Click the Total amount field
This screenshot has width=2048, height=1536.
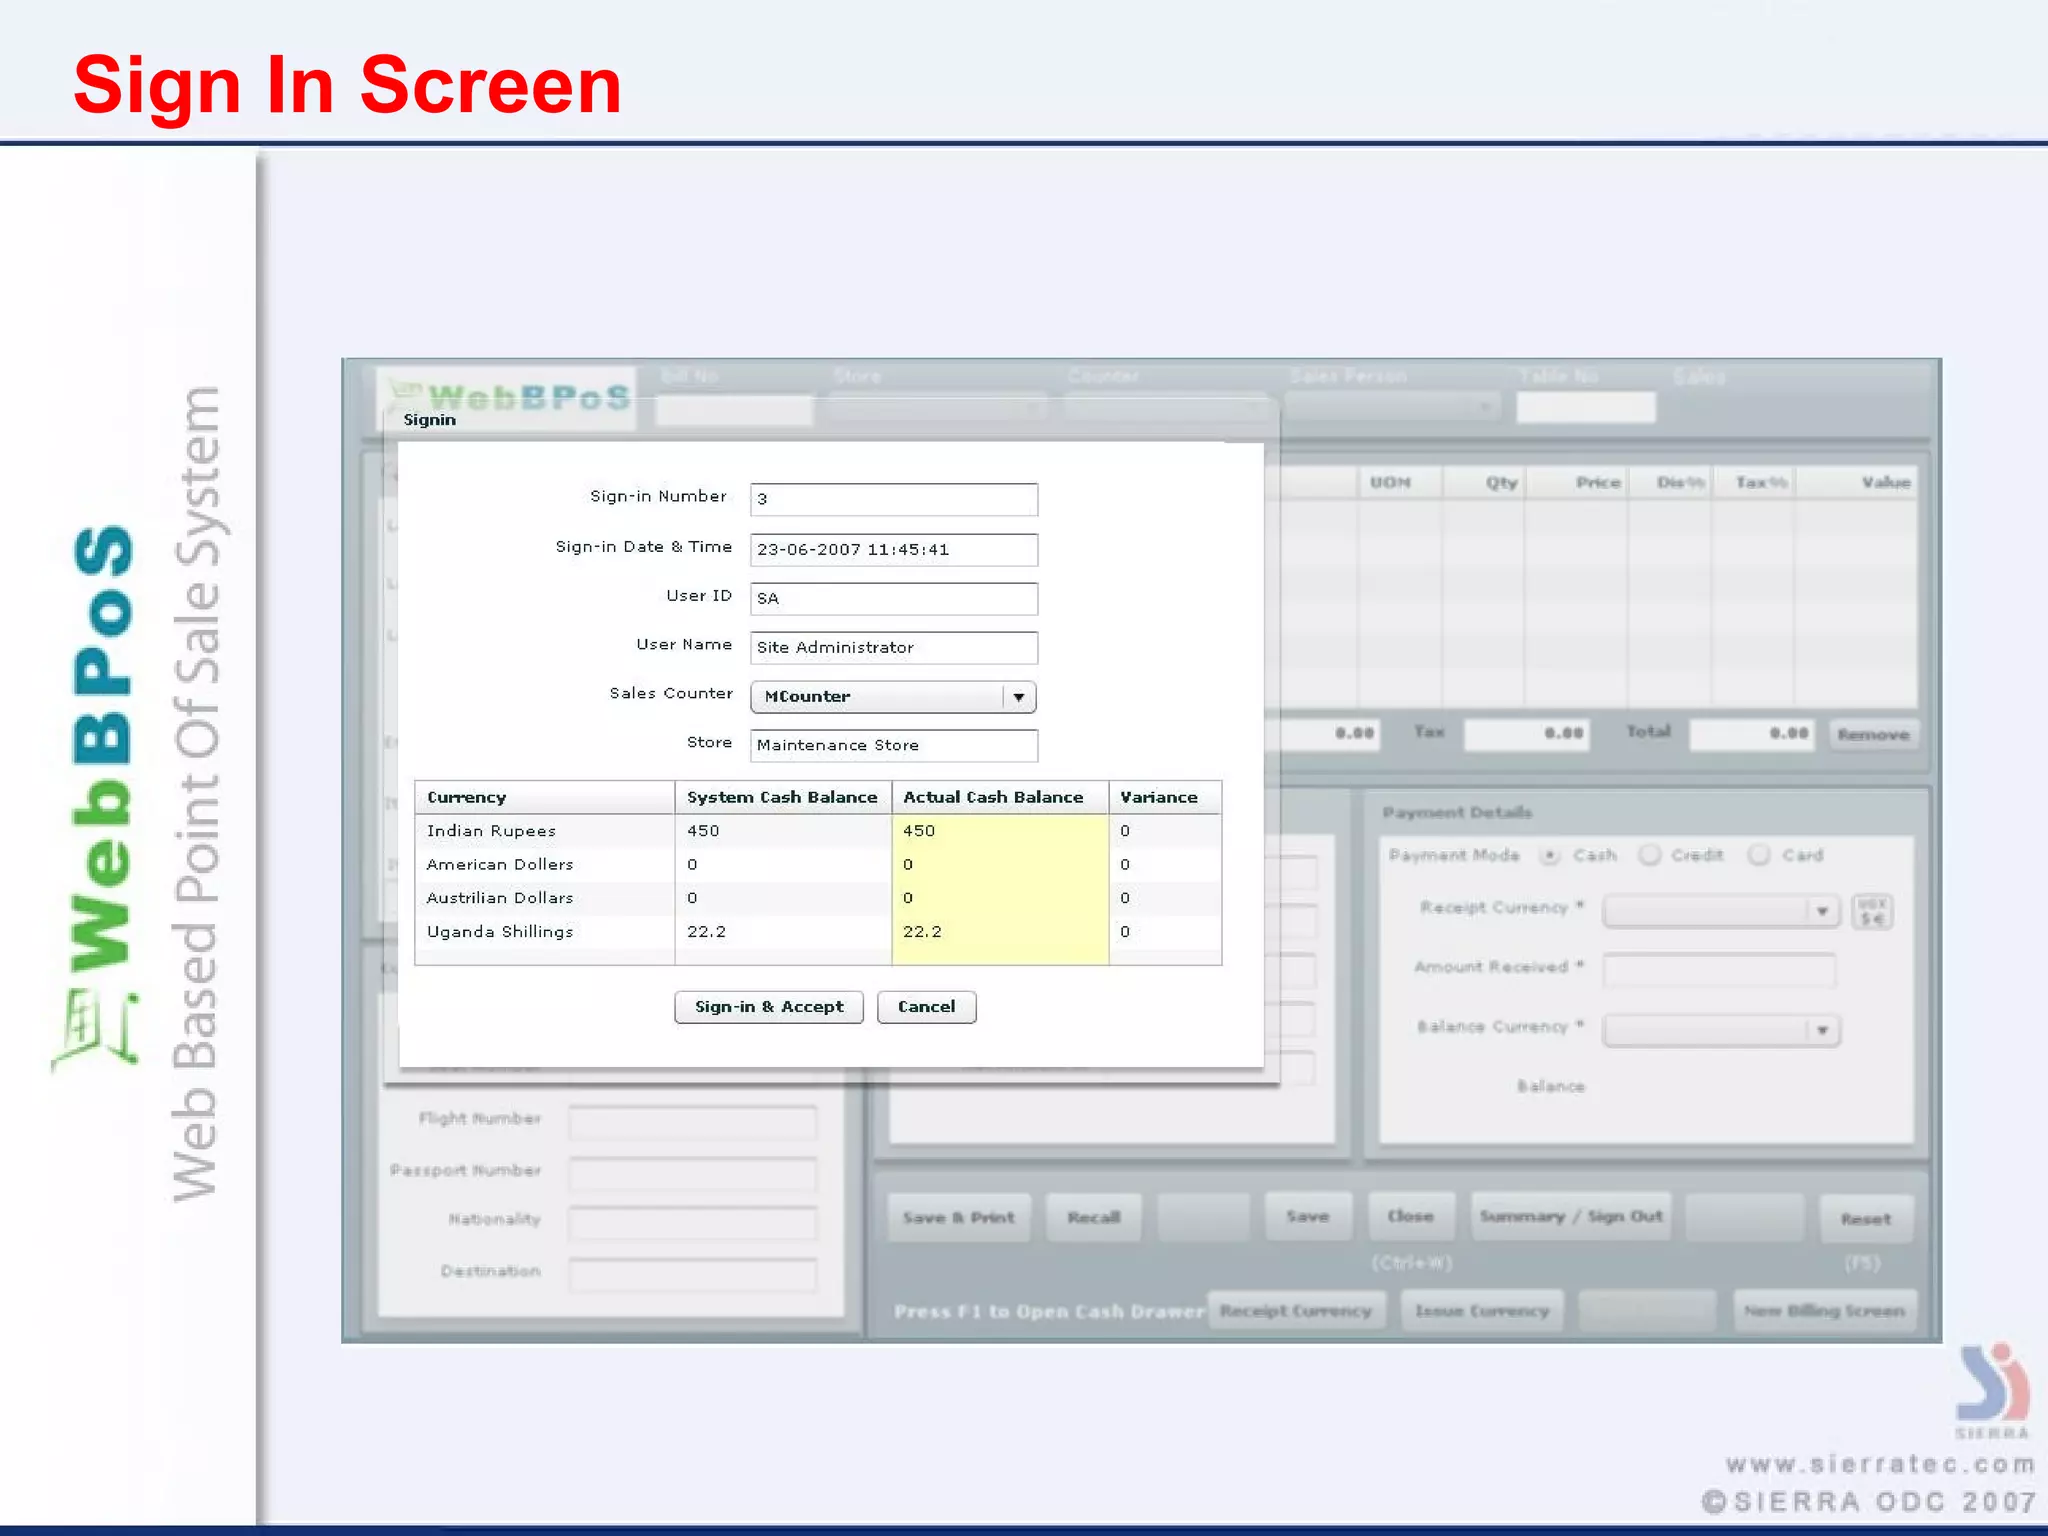(1751, 734)
